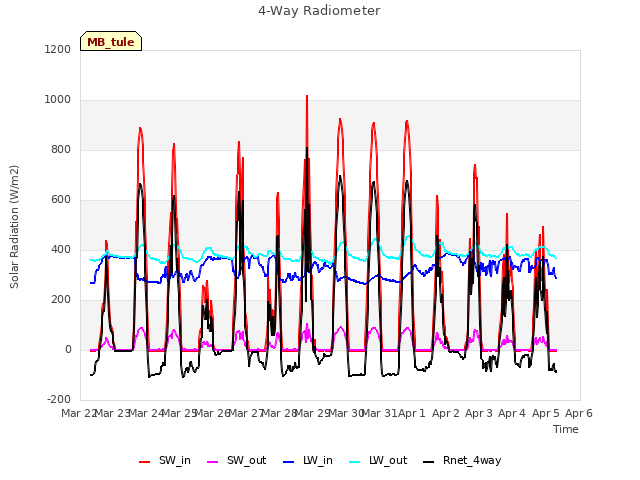The width and height of the screenshot is (640, 480).
Task: Click the Time axis title
Action: tap(566, 429)
